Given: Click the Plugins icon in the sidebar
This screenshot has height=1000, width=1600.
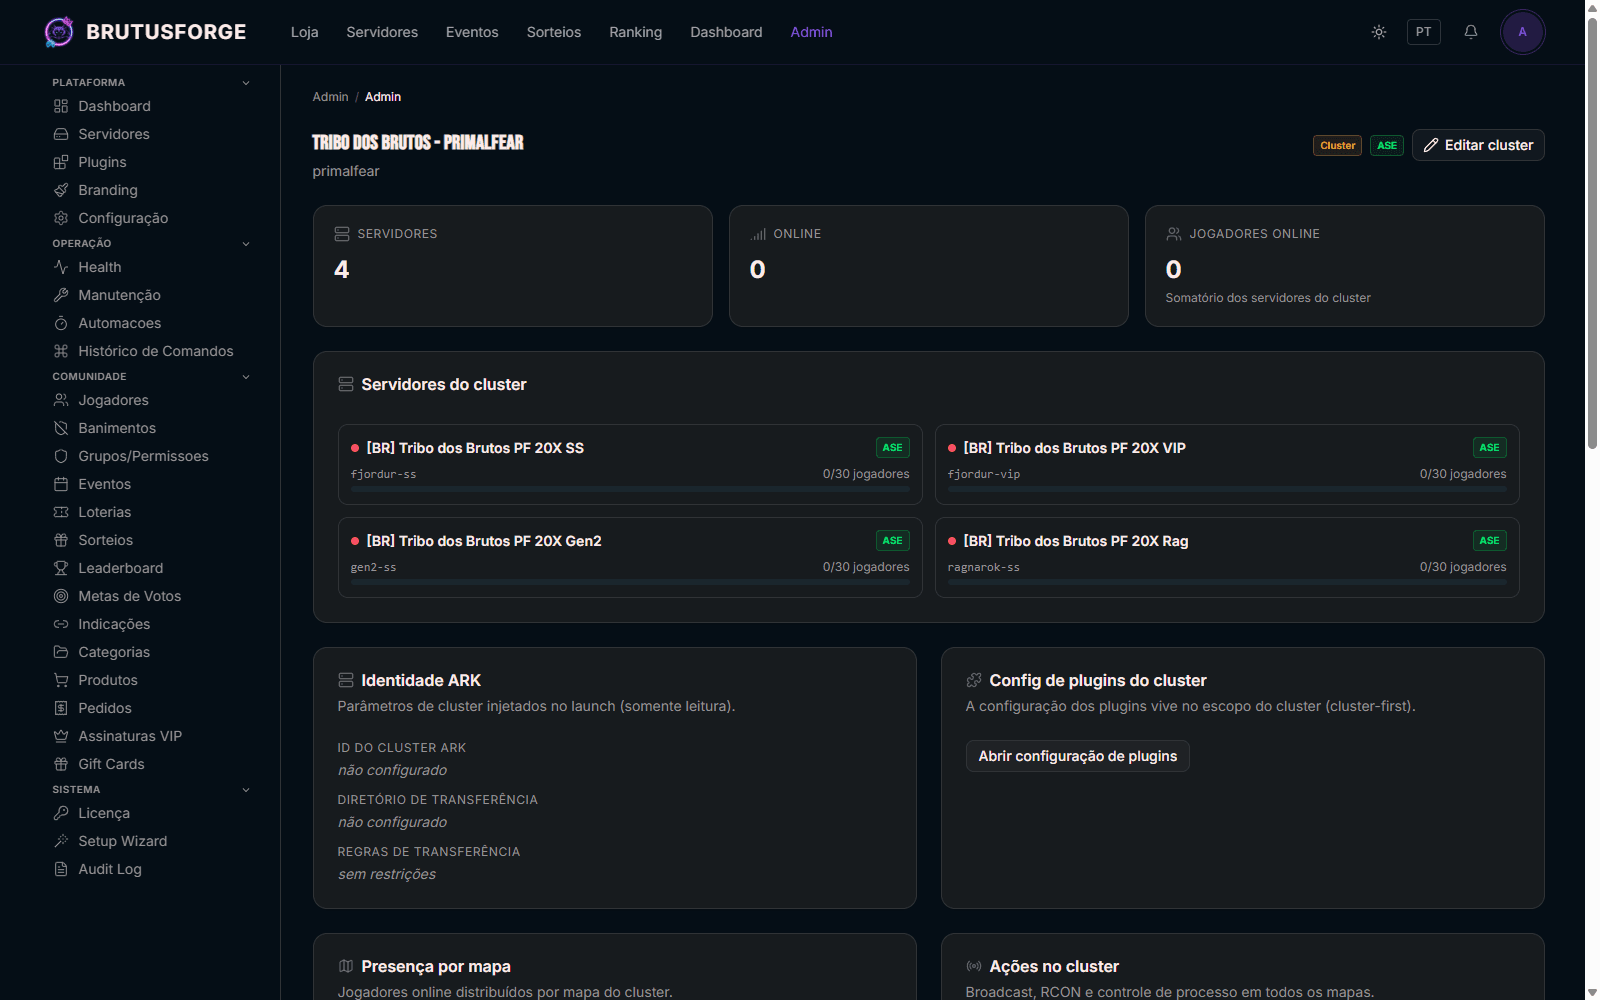Looking at the screenshot, I should [x=61, y=162].
